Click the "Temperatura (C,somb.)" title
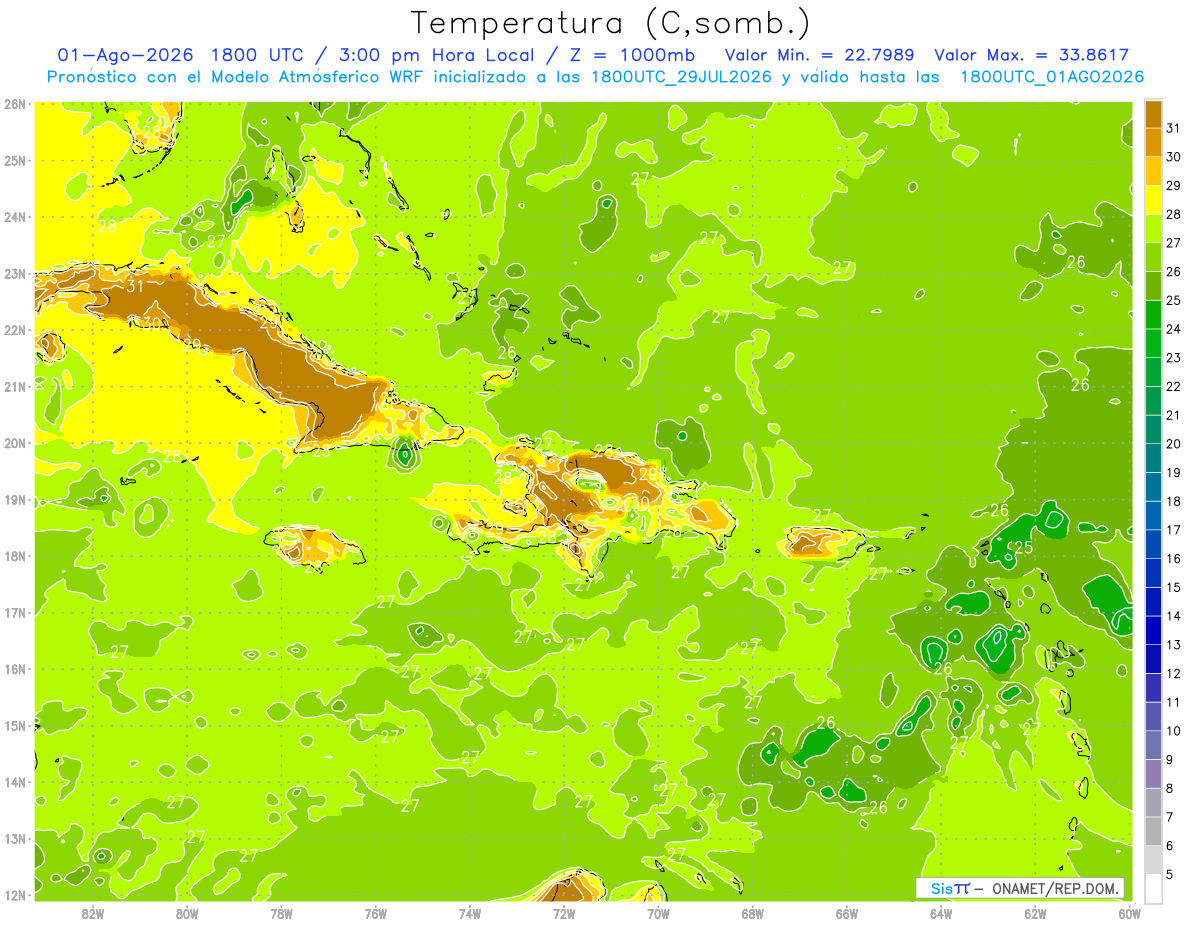Viewport: 1200px width, 927px height. pyautogui.click(x=610, y=23)
